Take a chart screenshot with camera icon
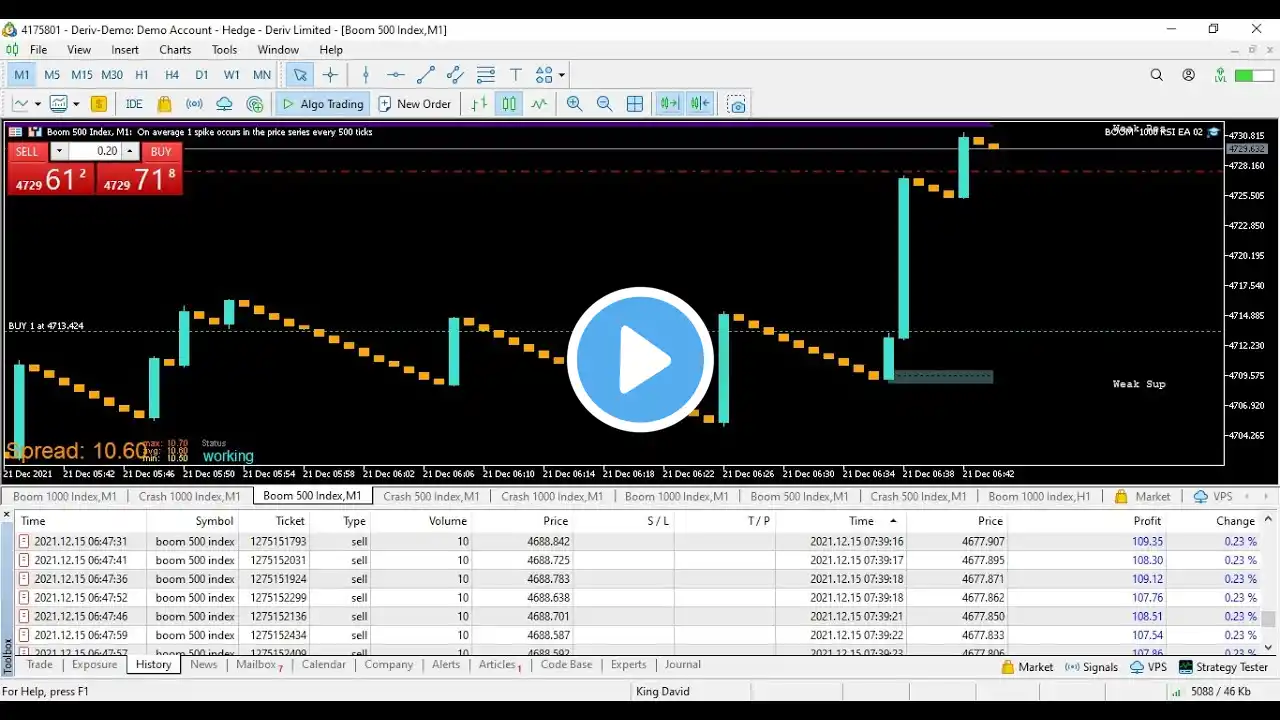Screen dimensions: 1280x720 click(737, 104)
